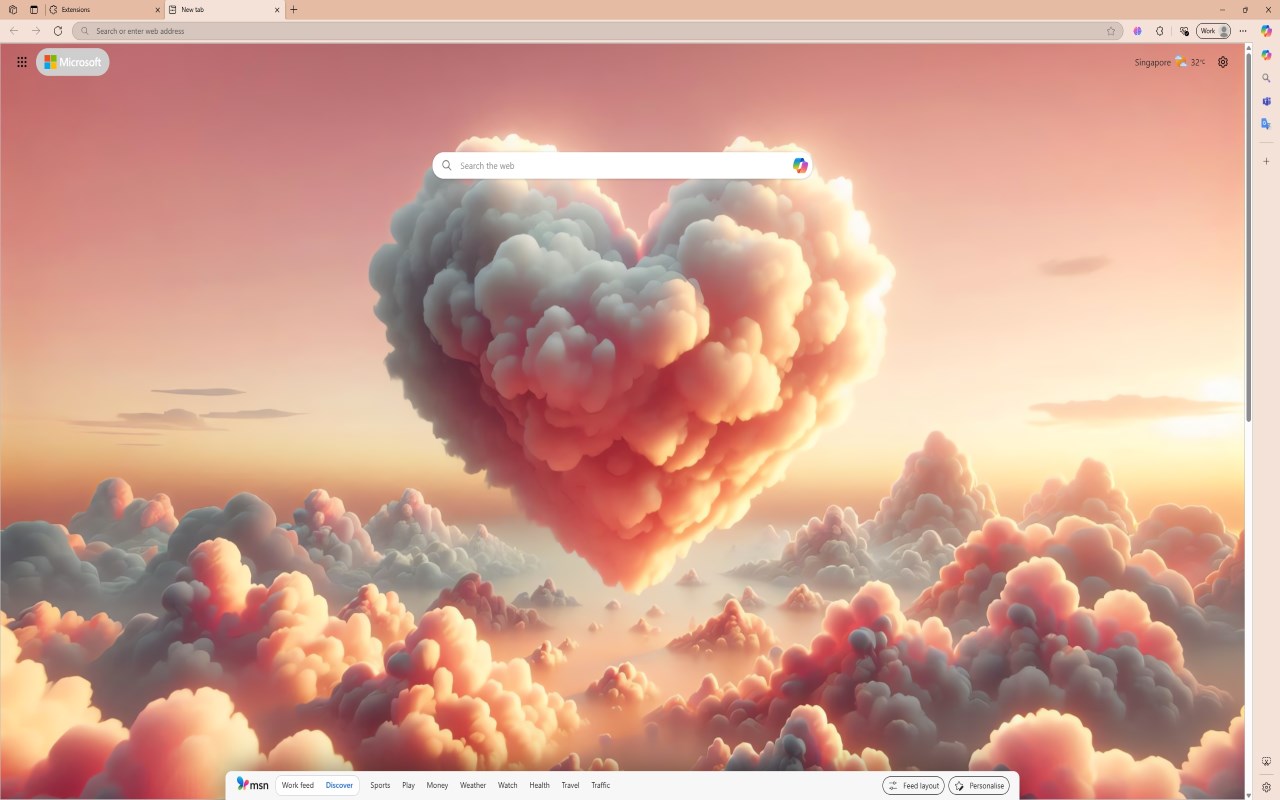Open Copilot icon in the toolbar
Image resolution: width=1280 pixels, height=800 pixels.
1266,31
